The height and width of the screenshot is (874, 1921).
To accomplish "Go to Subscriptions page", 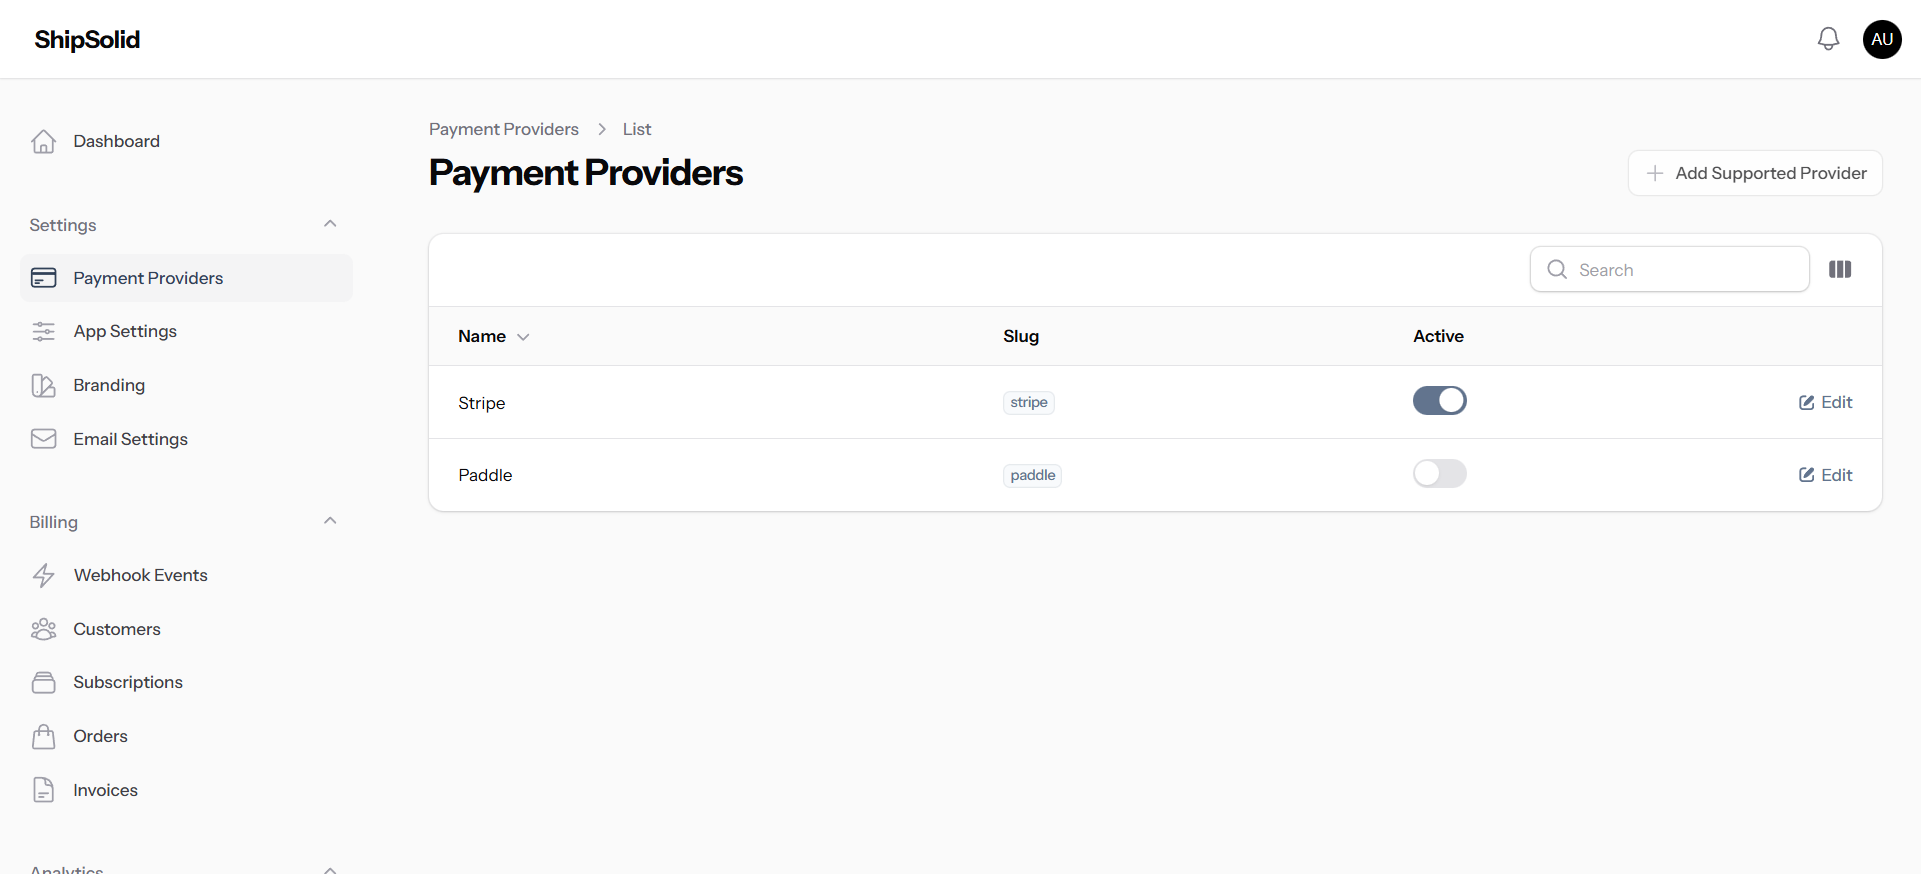I will tap(128, 682).
